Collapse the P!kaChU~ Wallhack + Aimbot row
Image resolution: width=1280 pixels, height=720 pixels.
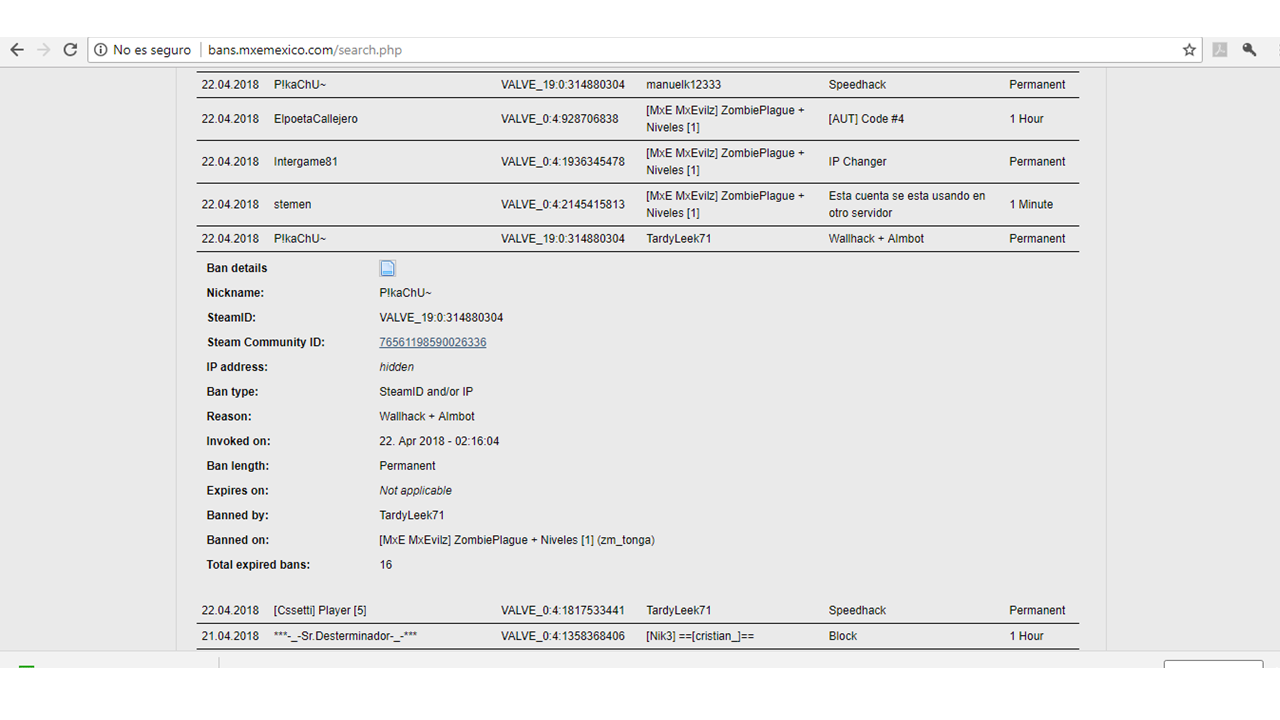pos(638,239)
